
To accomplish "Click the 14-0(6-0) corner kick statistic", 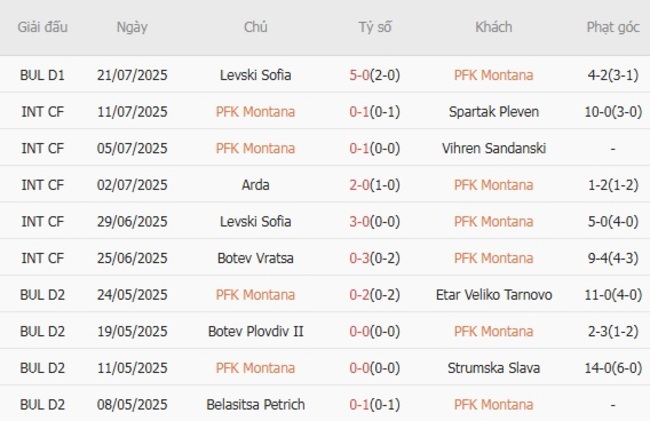I will pyautogui.click(x=612, y=368).
